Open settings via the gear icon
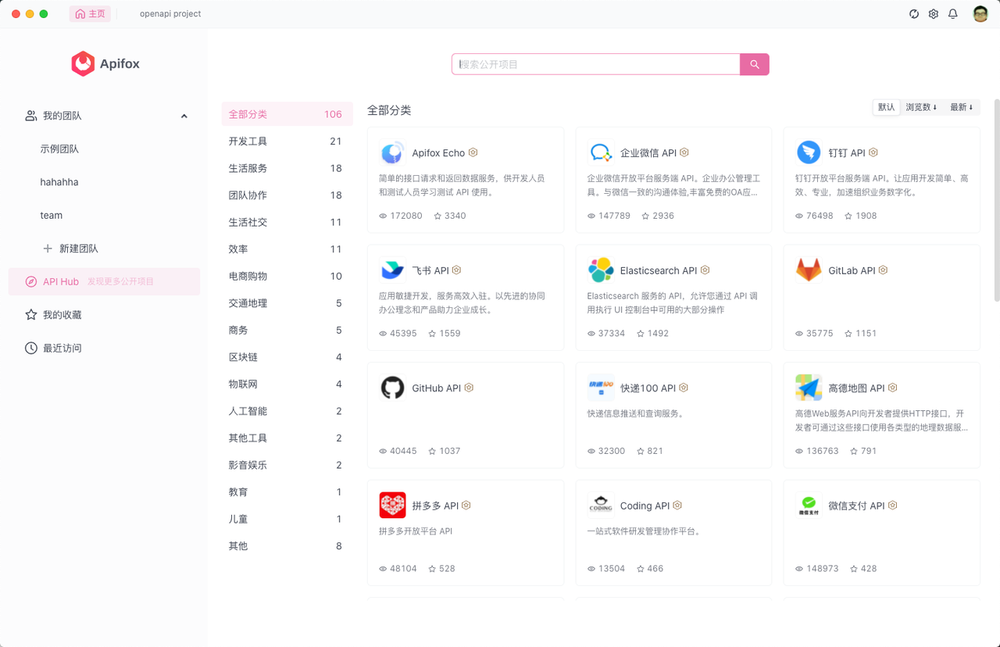Image resolution: width=1000 pixels, height=647 pixels. [933, 14]
